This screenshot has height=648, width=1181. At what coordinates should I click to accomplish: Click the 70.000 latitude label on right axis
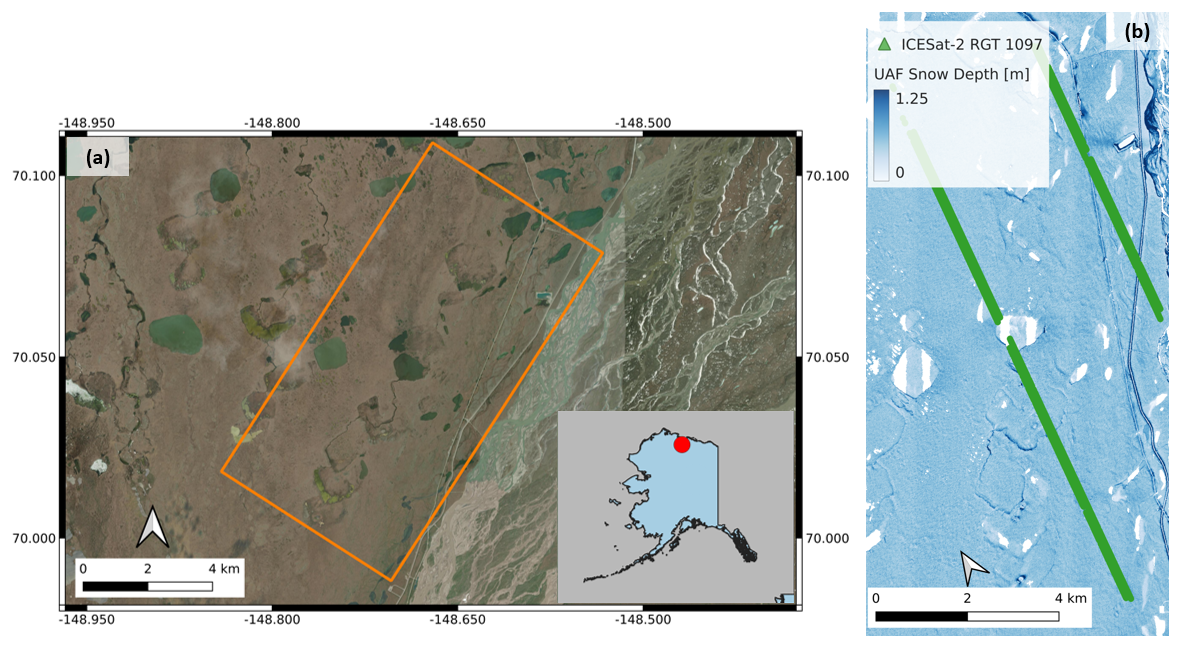point(827,538)
